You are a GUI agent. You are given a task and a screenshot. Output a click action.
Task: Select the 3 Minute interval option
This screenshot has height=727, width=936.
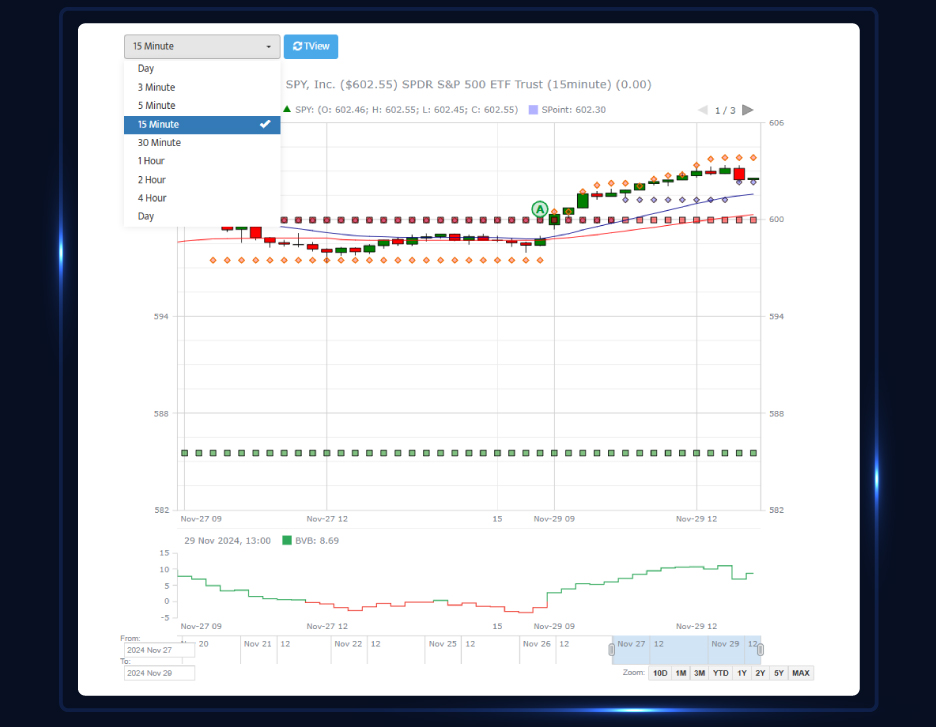coord(157,87)
